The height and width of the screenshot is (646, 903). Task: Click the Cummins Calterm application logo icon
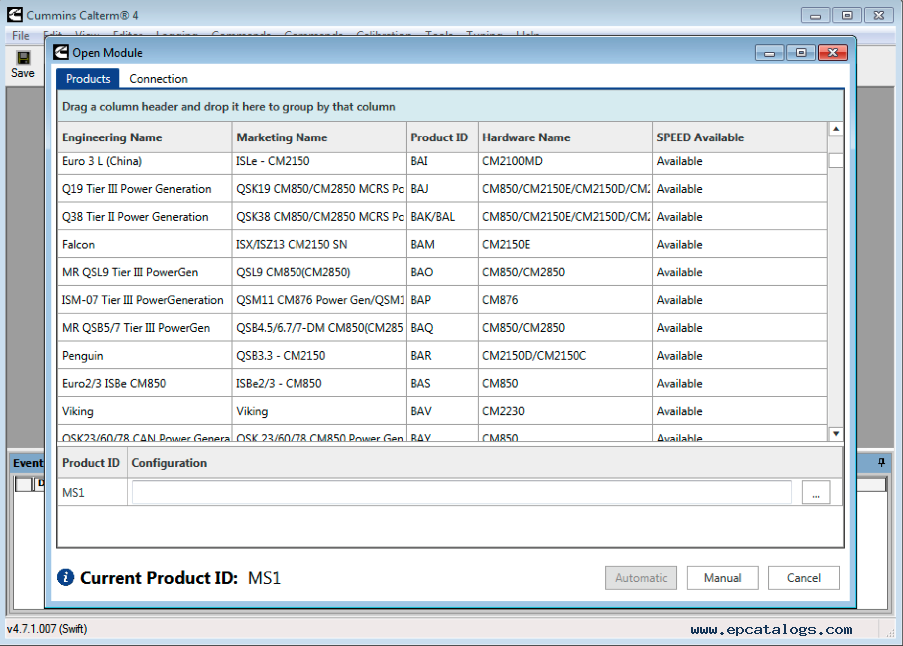click(15, 15)
